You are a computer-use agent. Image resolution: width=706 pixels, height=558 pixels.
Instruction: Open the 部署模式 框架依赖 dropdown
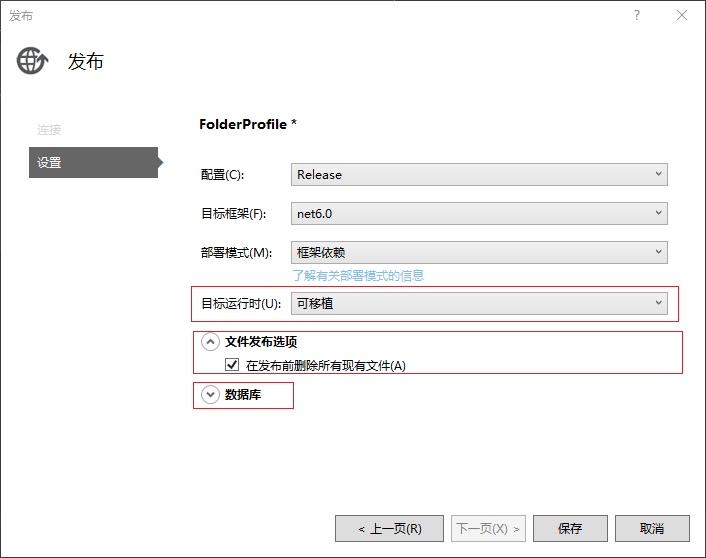point(479,253)
